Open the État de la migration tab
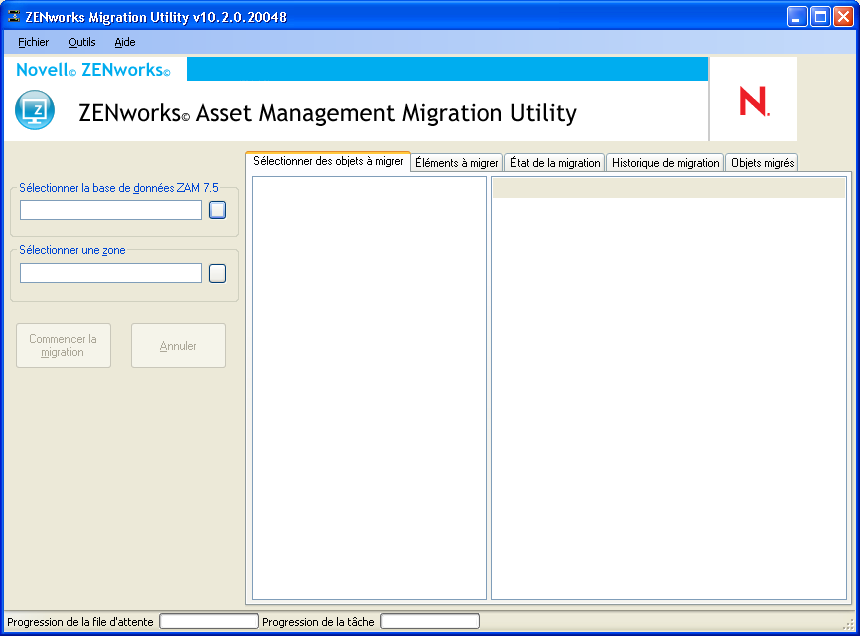Viewport: 860px width, 636px height. click(x=555, y=163)
